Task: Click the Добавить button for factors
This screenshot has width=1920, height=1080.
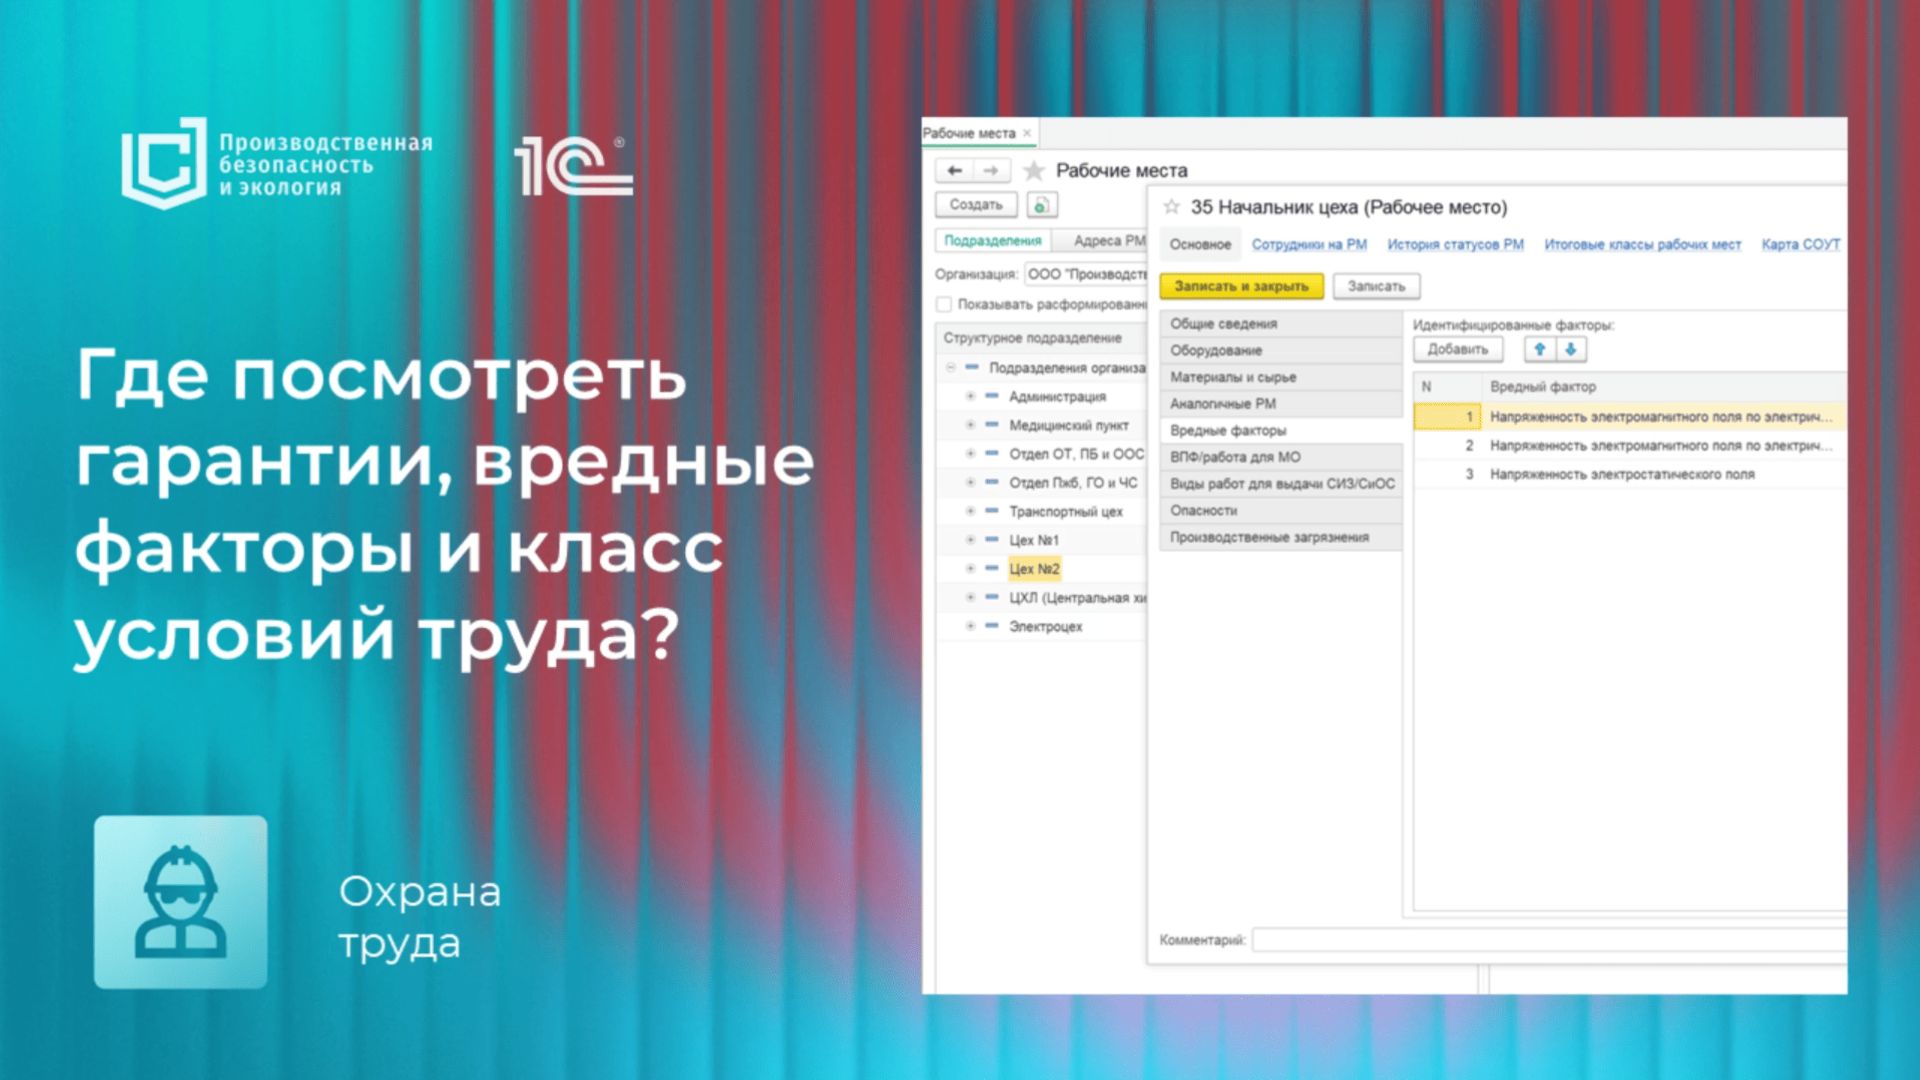Action: pos(1457,349)
